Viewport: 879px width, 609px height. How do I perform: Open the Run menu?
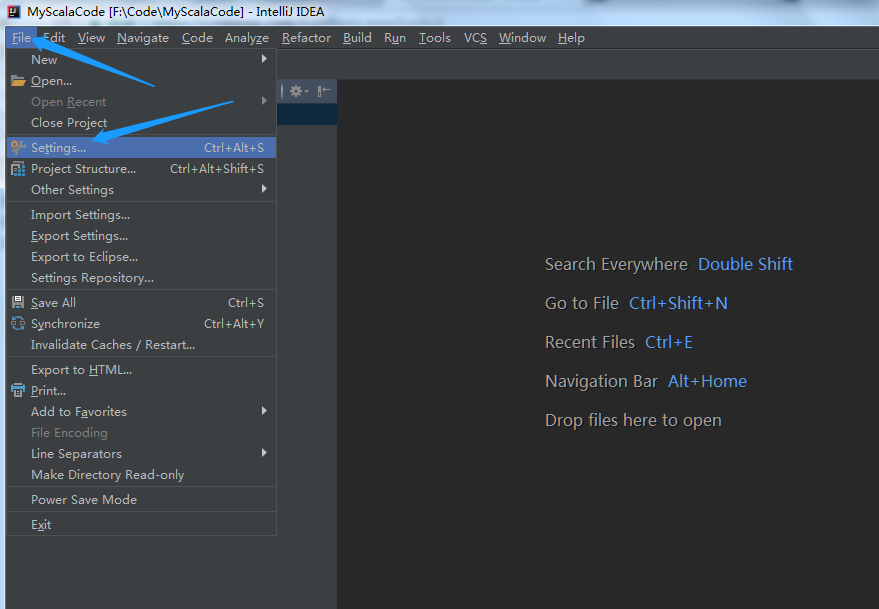pos(395,38)
